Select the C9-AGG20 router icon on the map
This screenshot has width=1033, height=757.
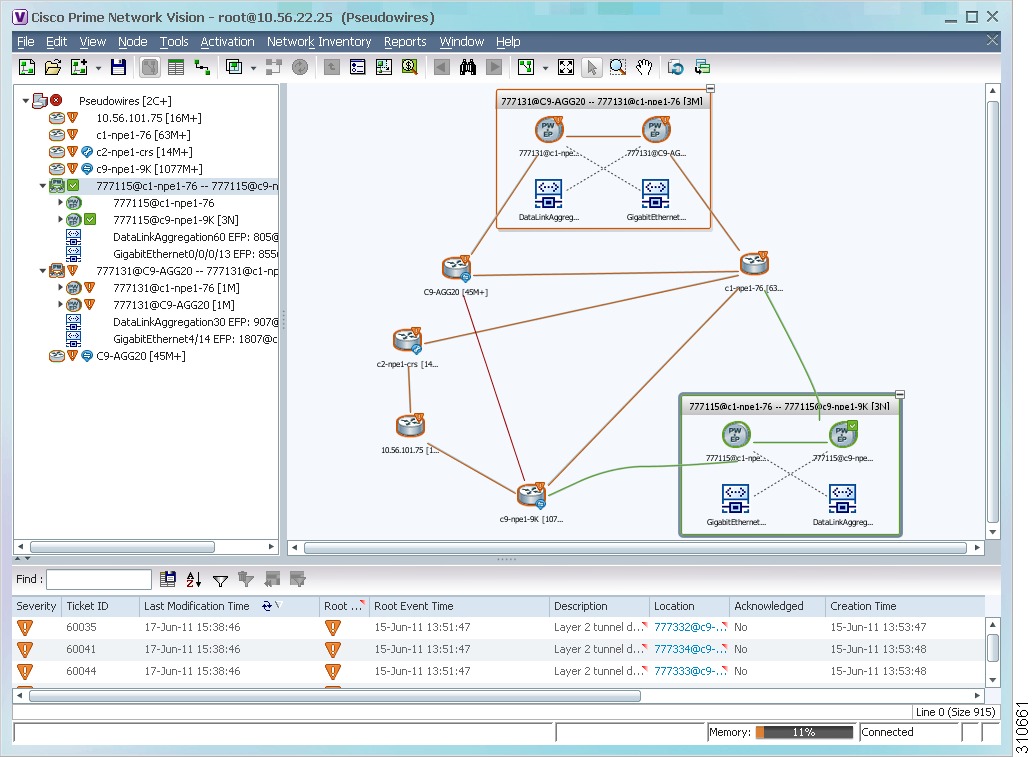pyautogui.click(x=456, y=268)
